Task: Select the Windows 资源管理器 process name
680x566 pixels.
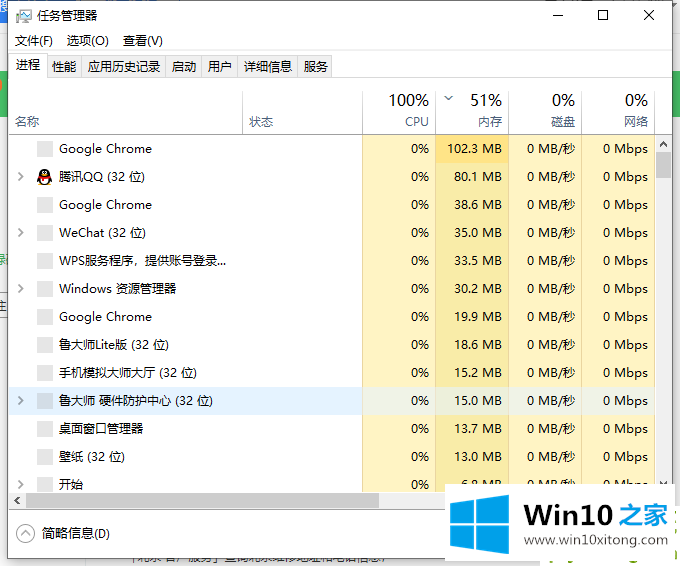Action: [118, 289]
